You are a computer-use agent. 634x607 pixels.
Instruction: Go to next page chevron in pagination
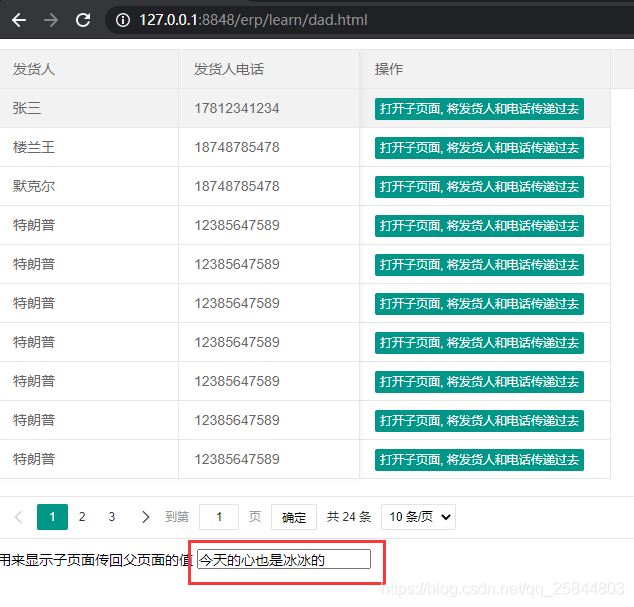[x=145, y=517]
